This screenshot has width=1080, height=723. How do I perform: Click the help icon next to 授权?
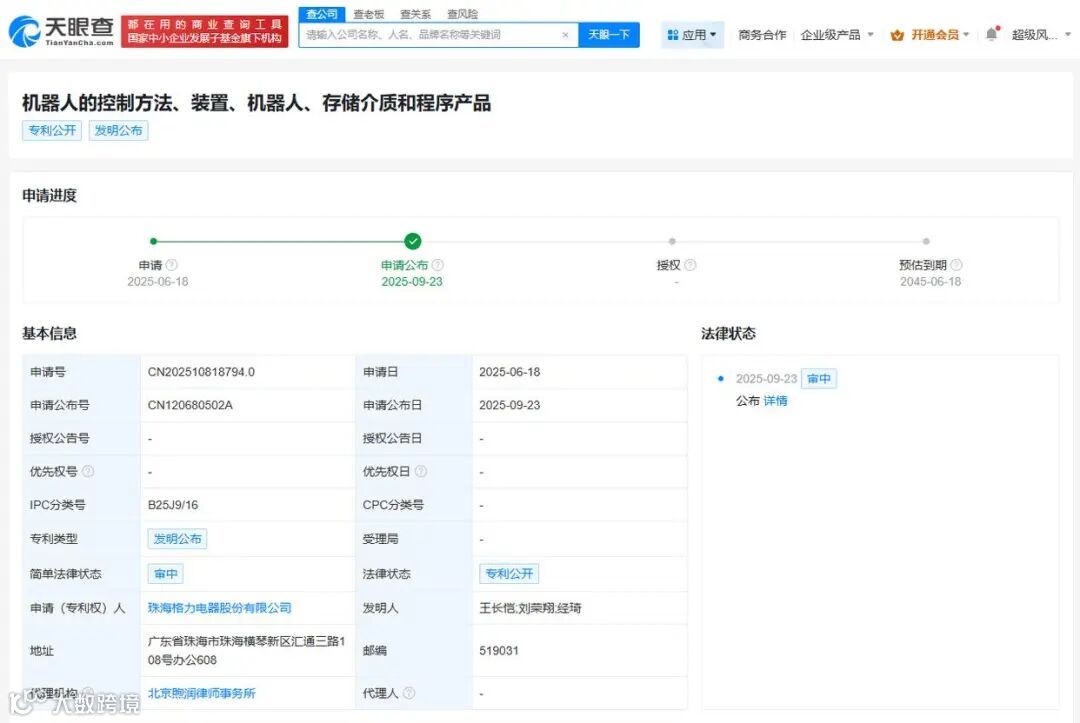[690, 265]
